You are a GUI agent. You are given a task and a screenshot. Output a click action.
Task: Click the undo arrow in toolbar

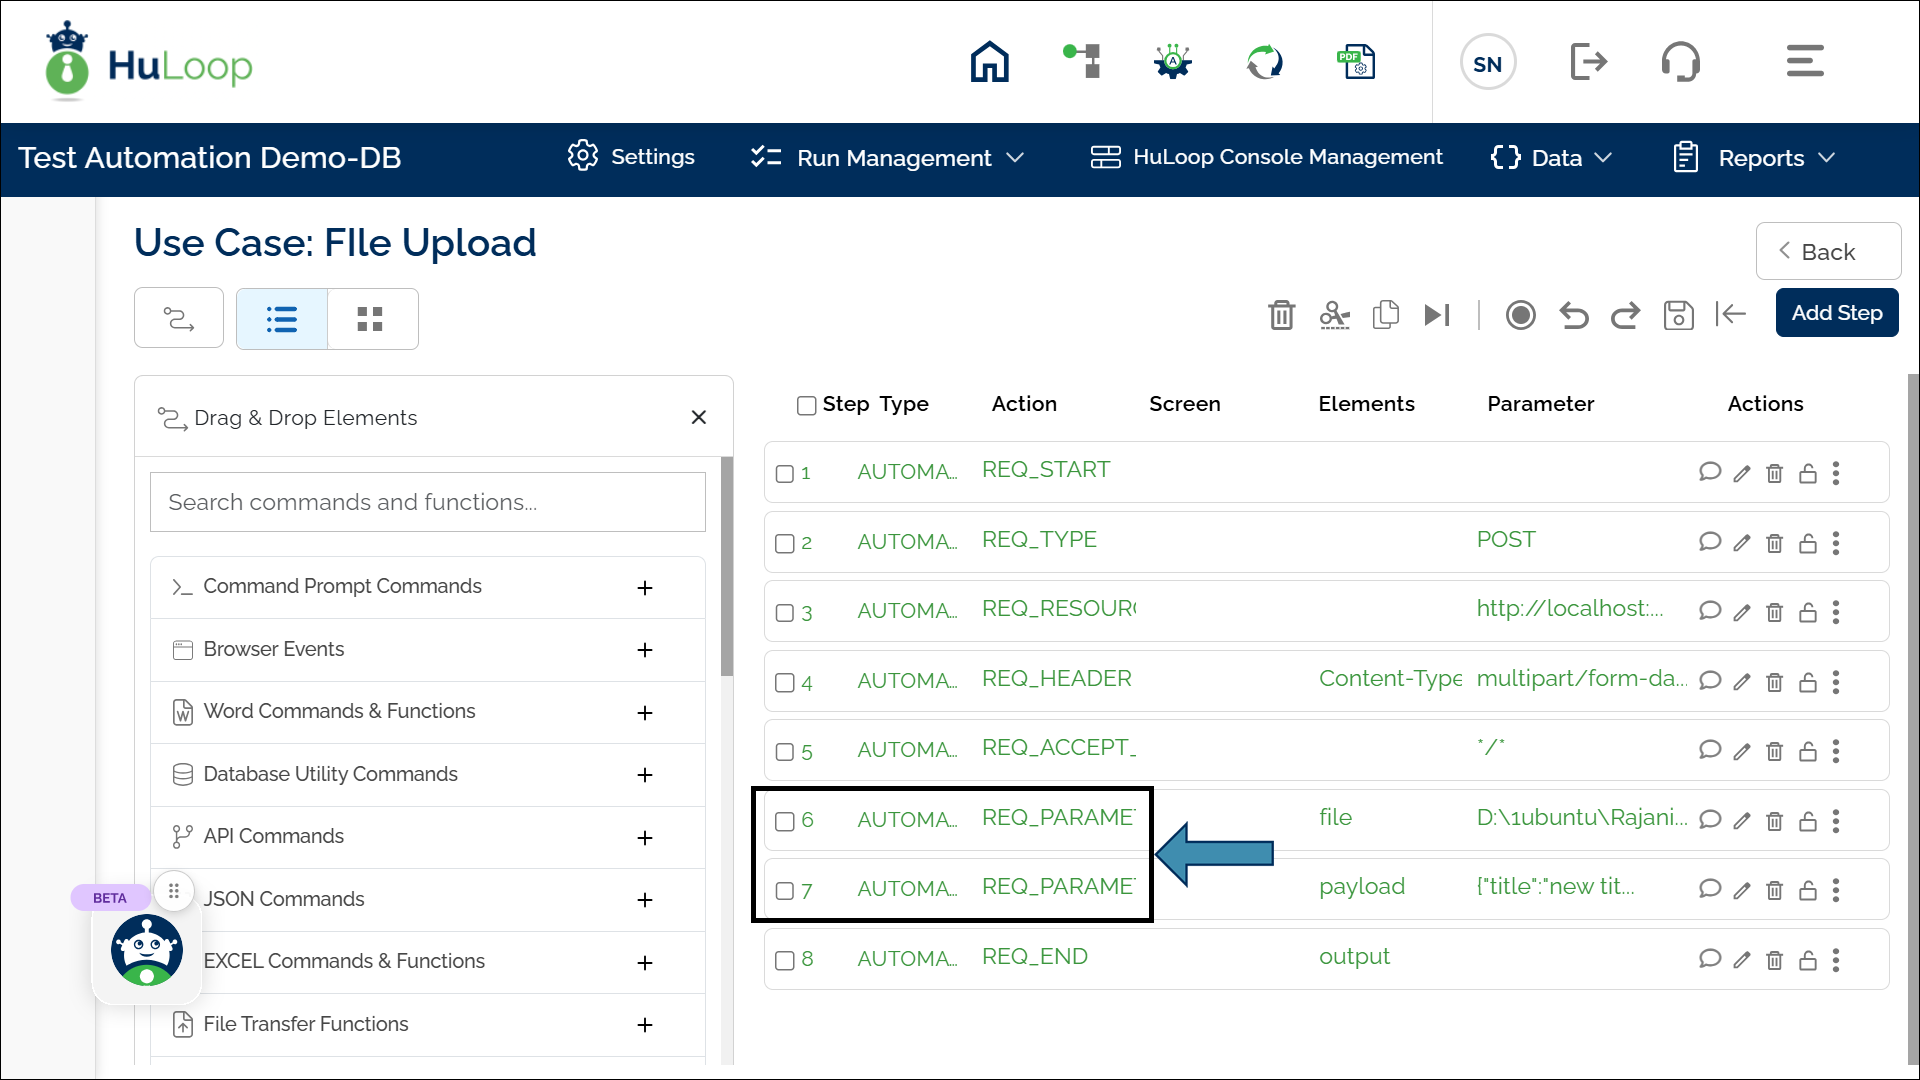(1573, 315)
